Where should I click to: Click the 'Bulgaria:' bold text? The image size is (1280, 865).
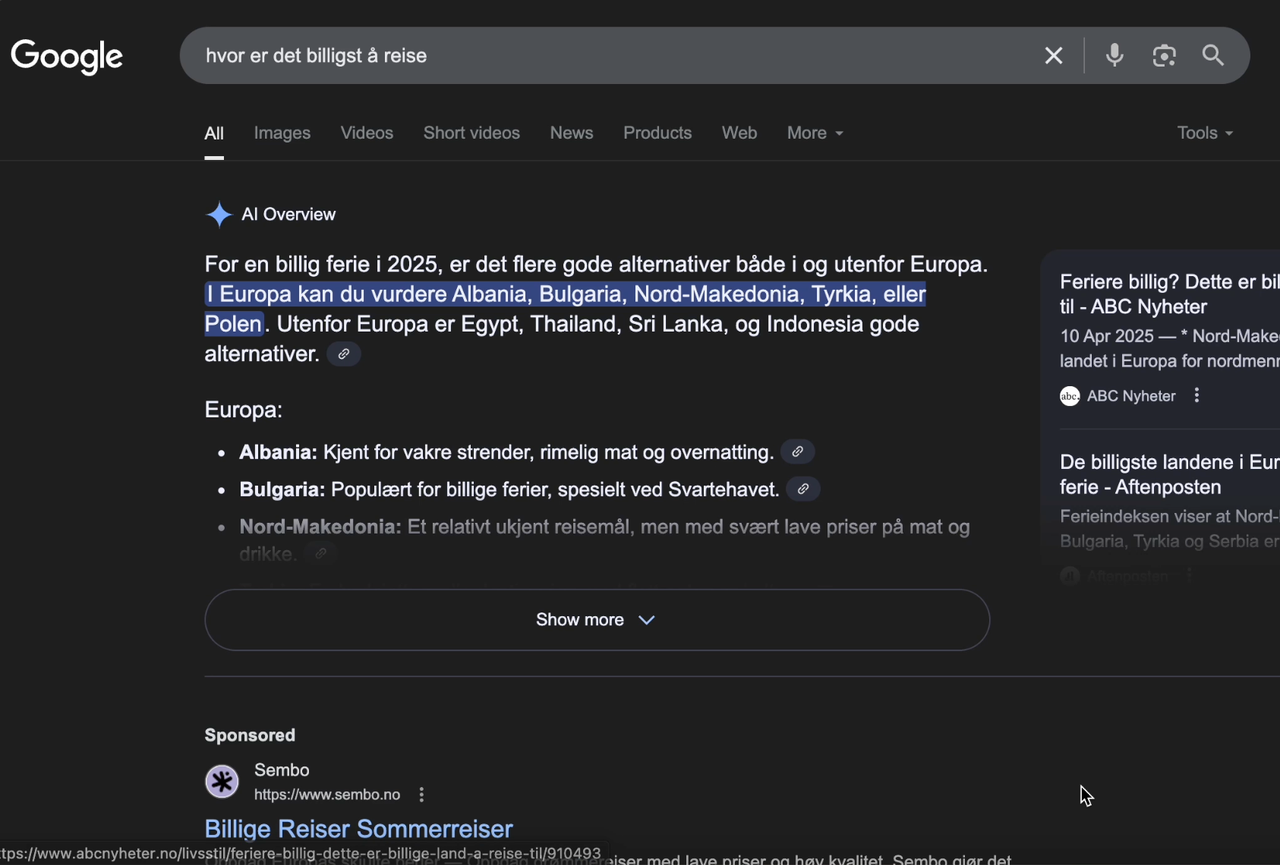[282, 489]
